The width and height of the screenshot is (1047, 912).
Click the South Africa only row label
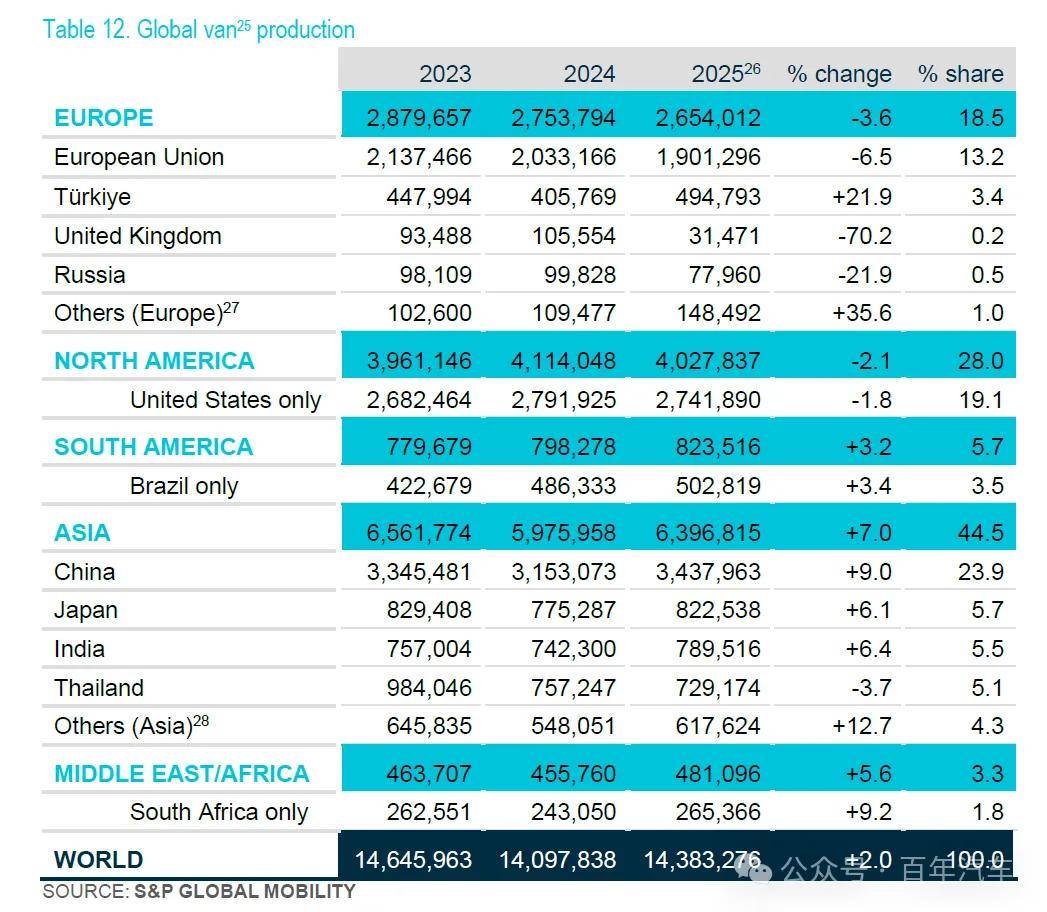[219, 813]
